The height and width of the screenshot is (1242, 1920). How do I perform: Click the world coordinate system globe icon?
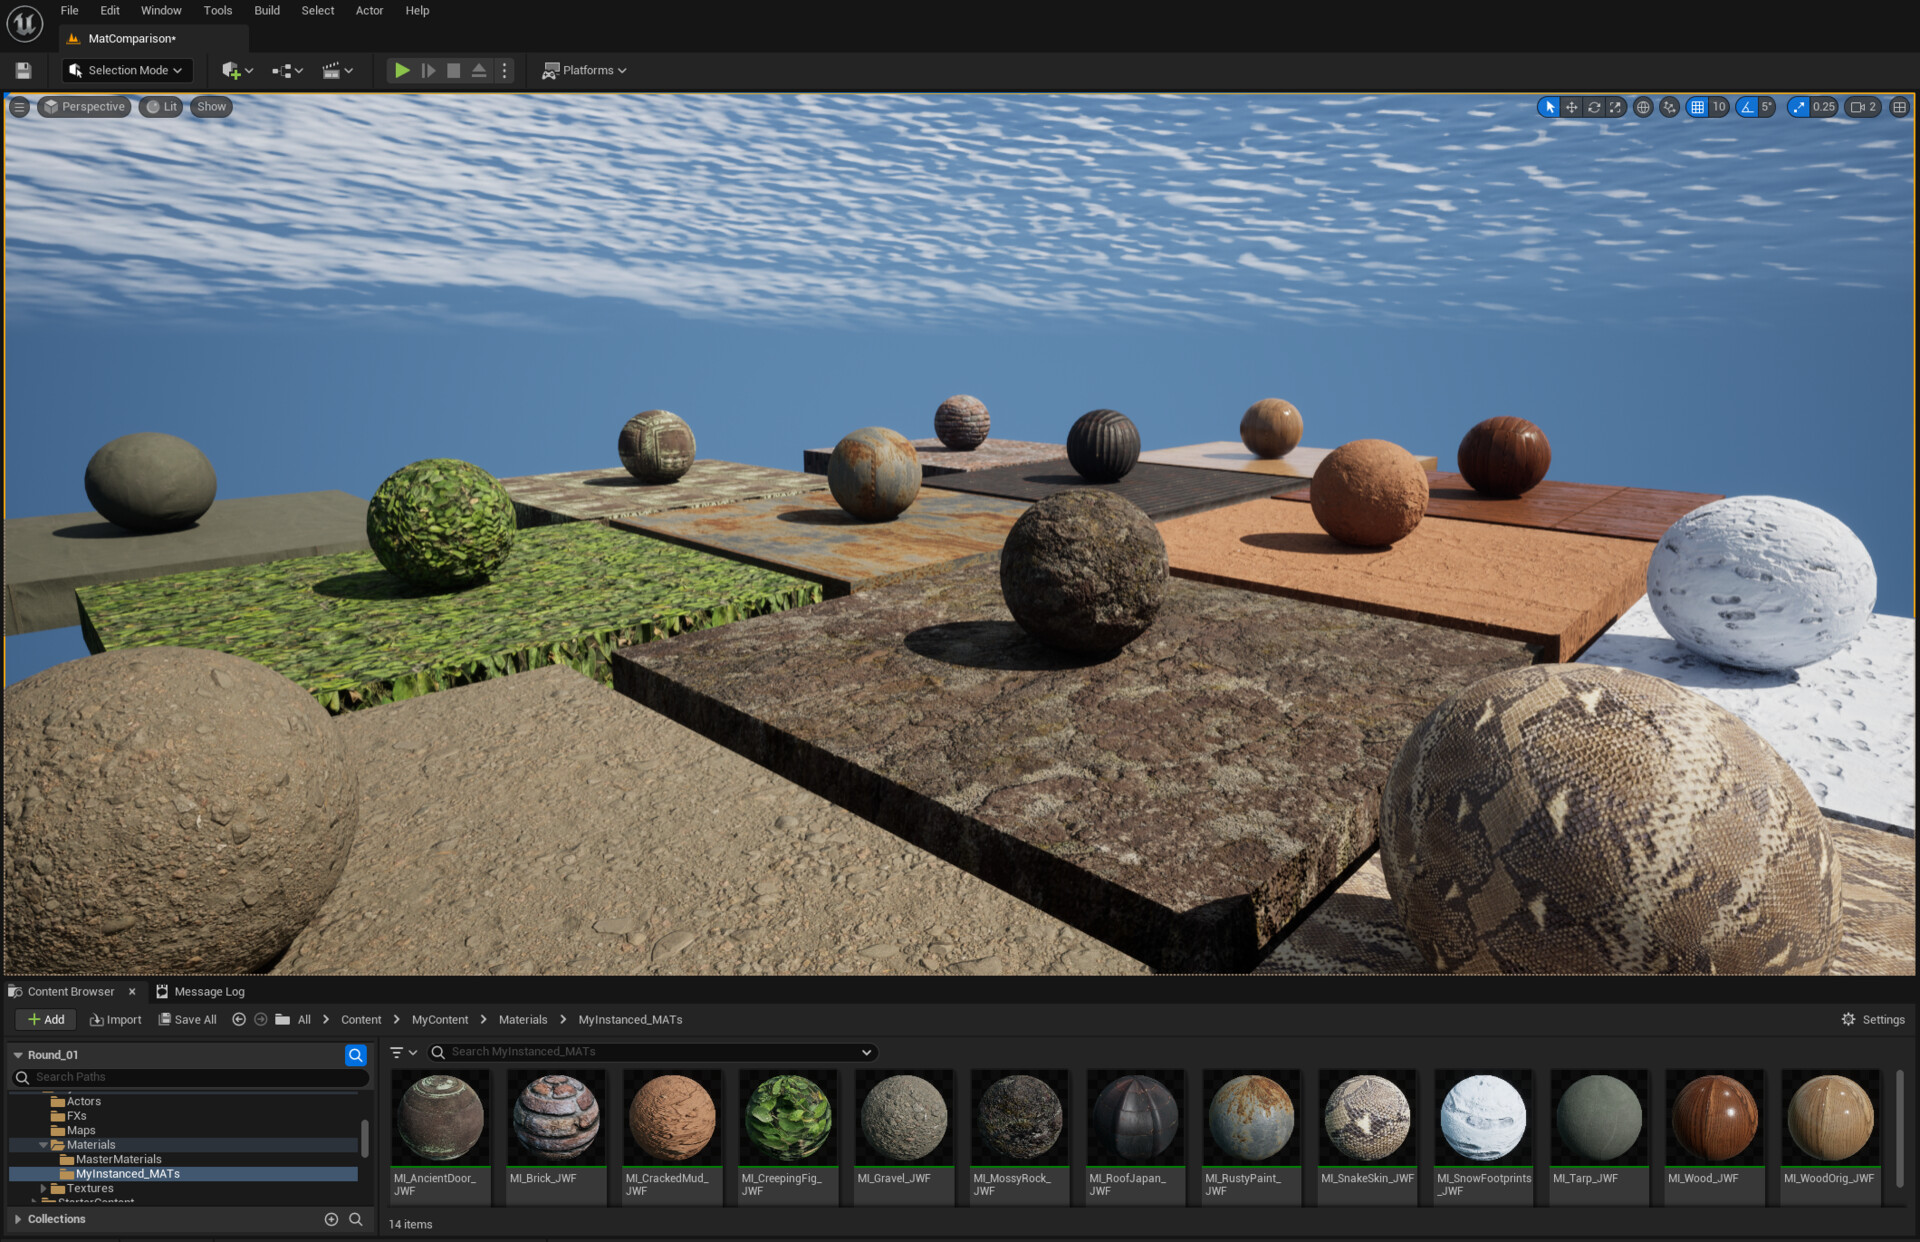click(x=1642, y=107)
